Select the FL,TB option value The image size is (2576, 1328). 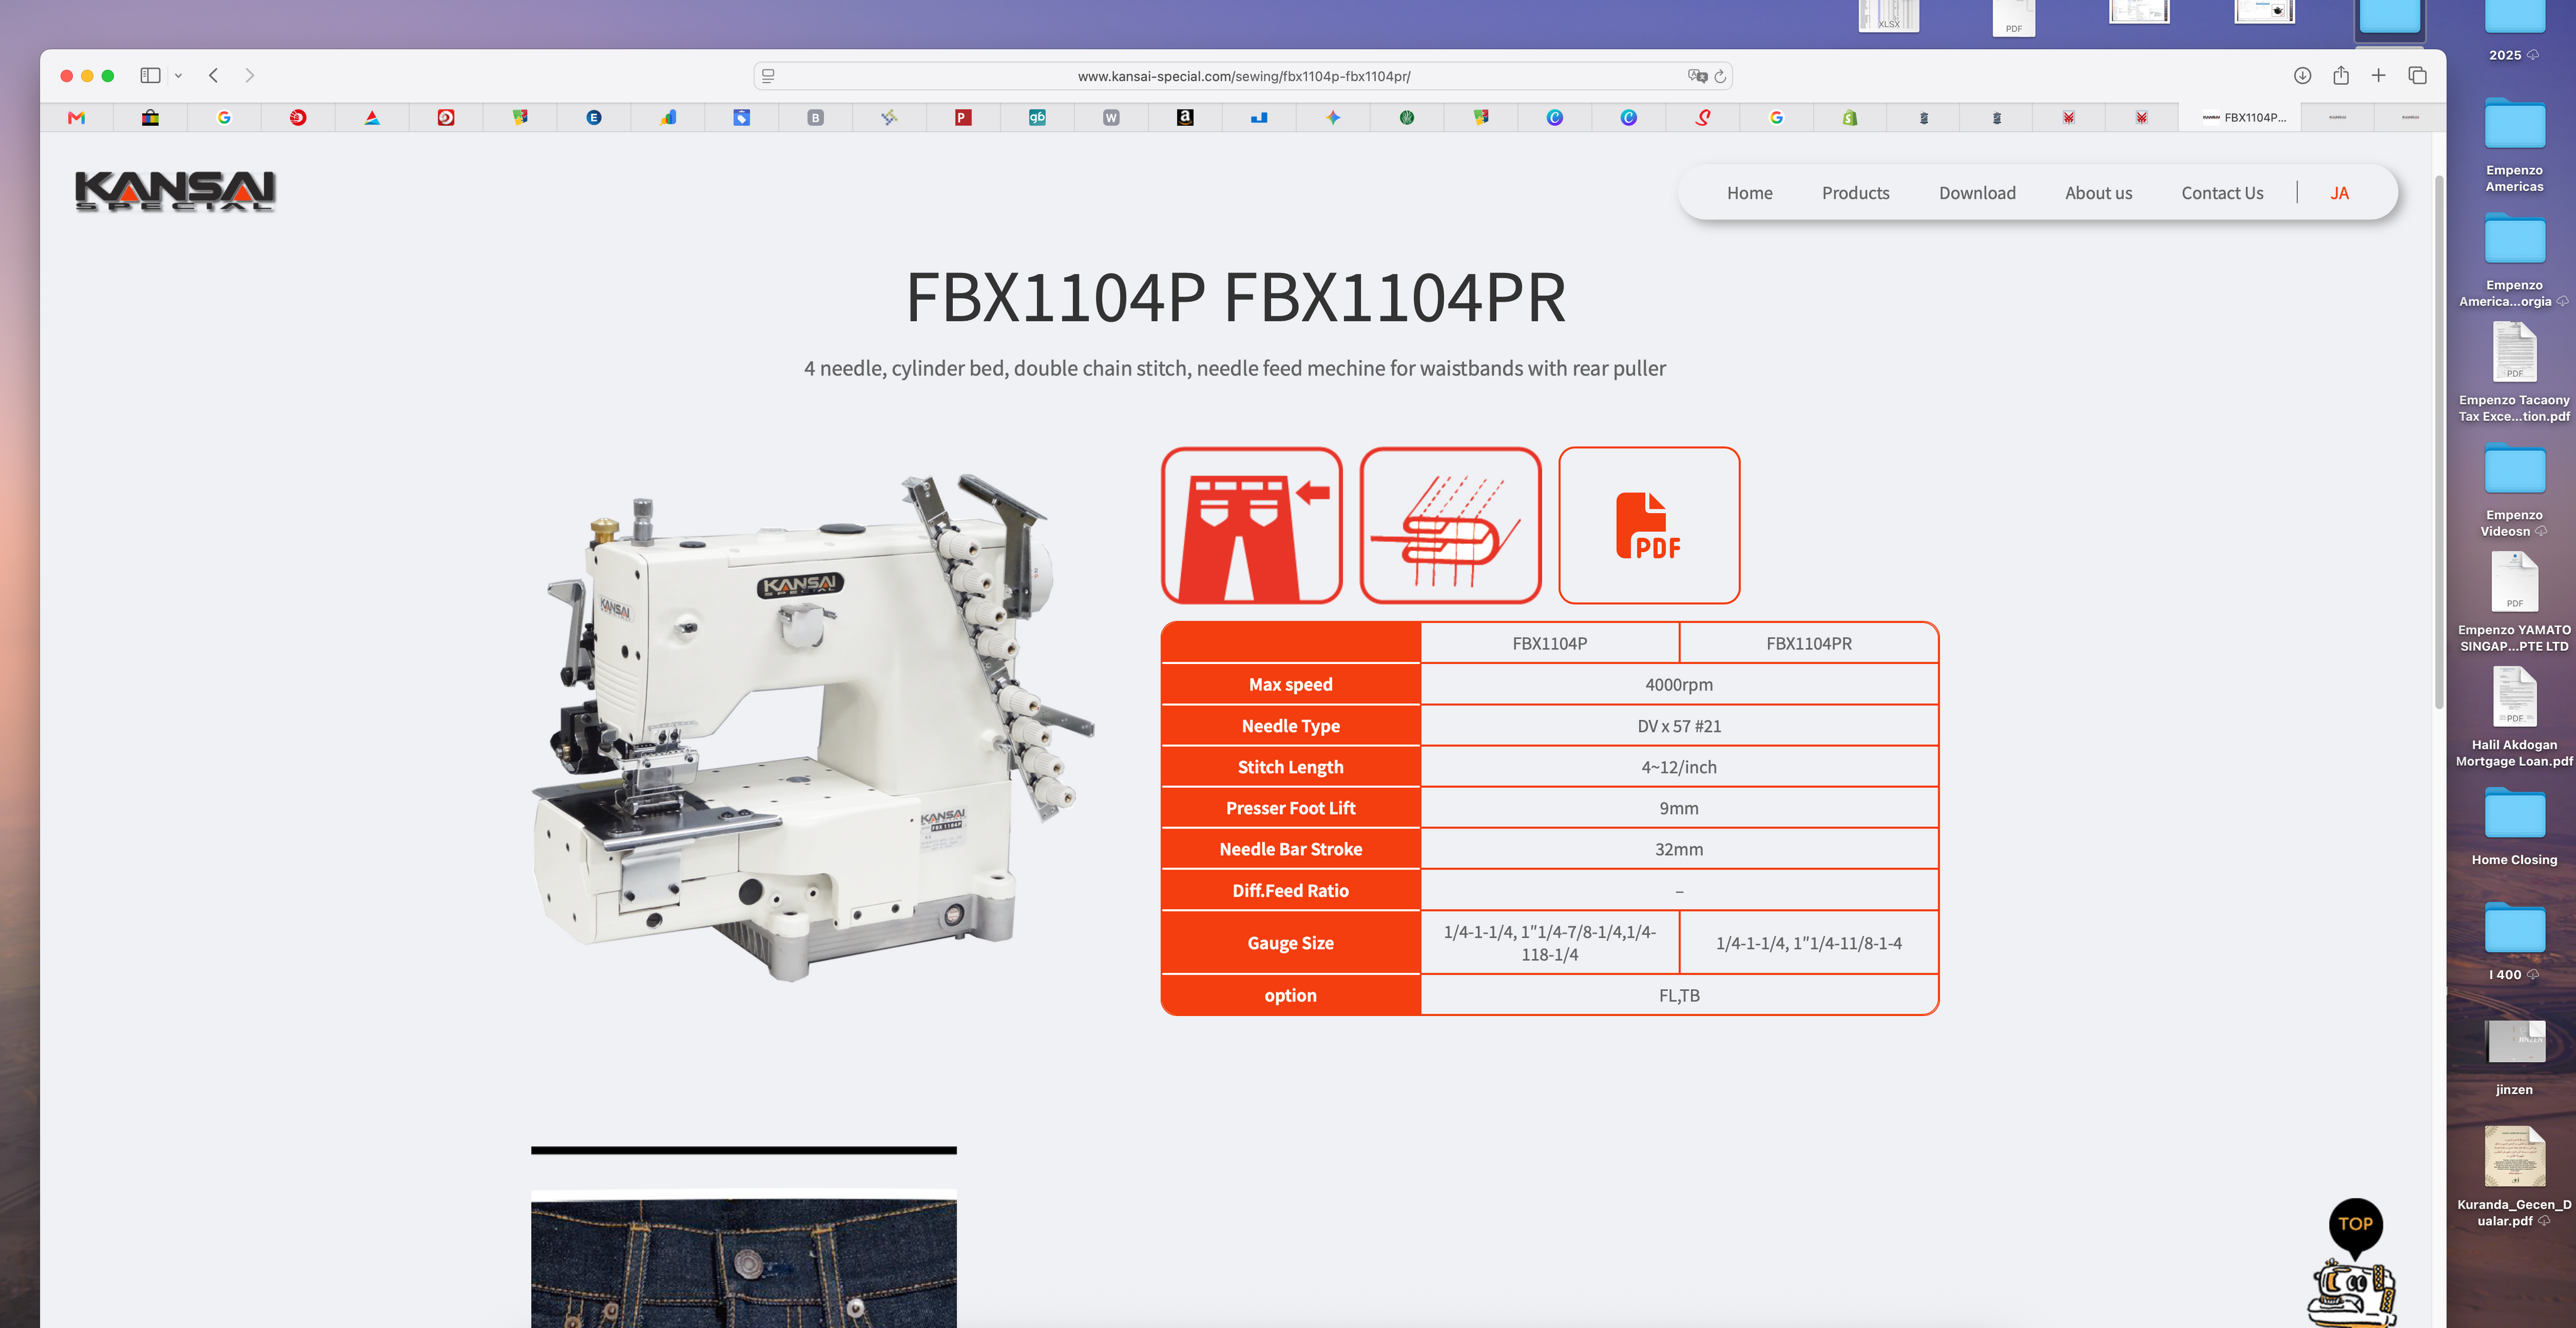click(1679, 995)
